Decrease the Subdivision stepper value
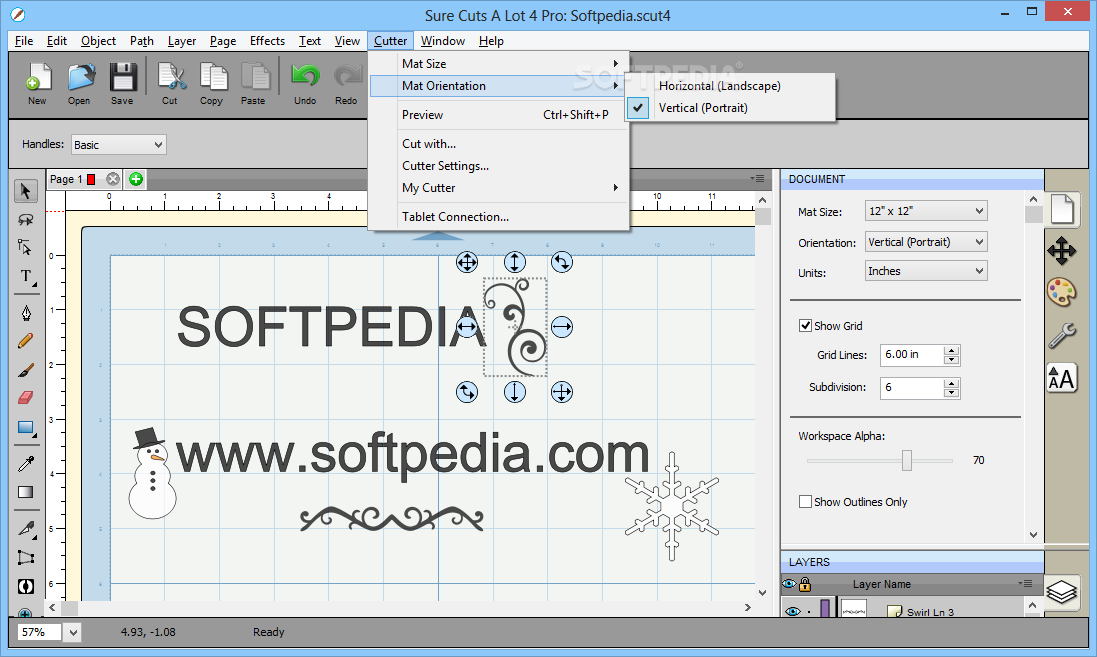The width and height of the screenshot is (1097, 657). point(951,393)
